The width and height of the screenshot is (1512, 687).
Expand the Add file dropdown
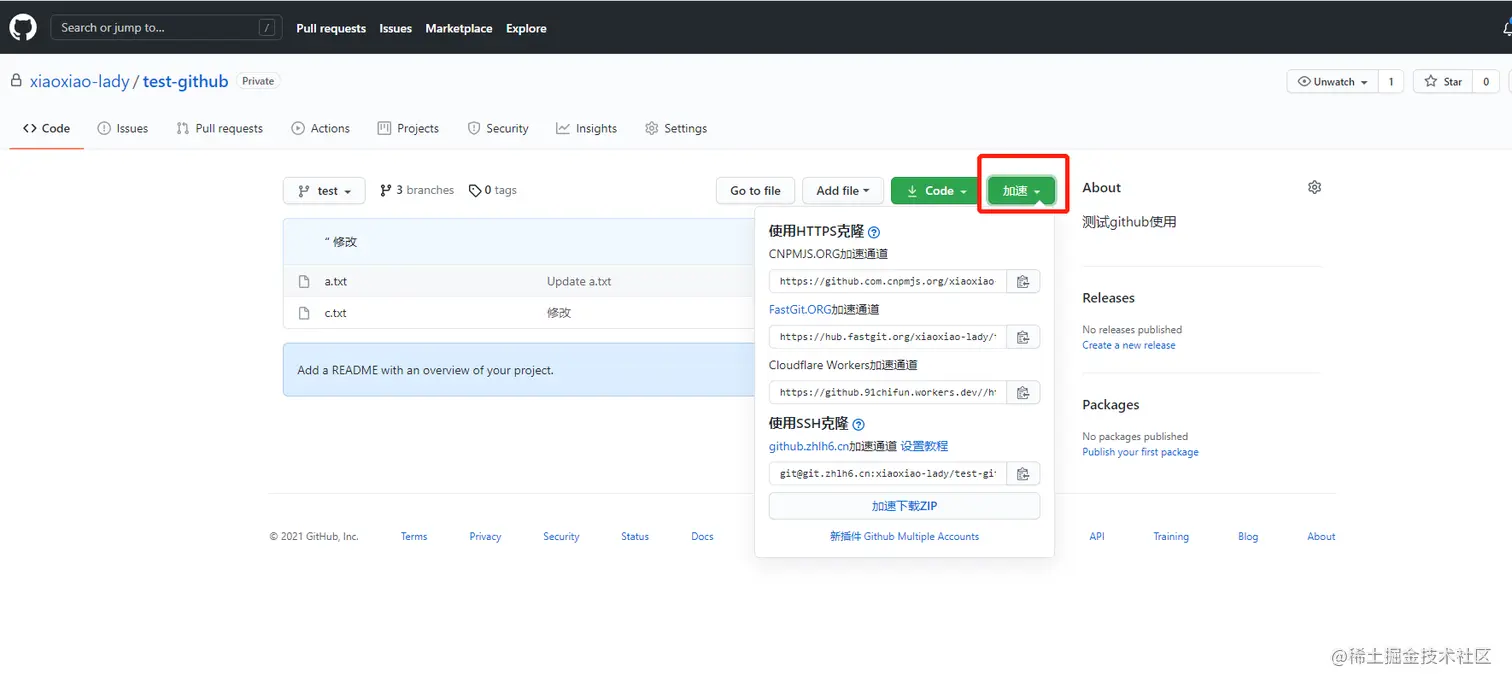(842, 190)
